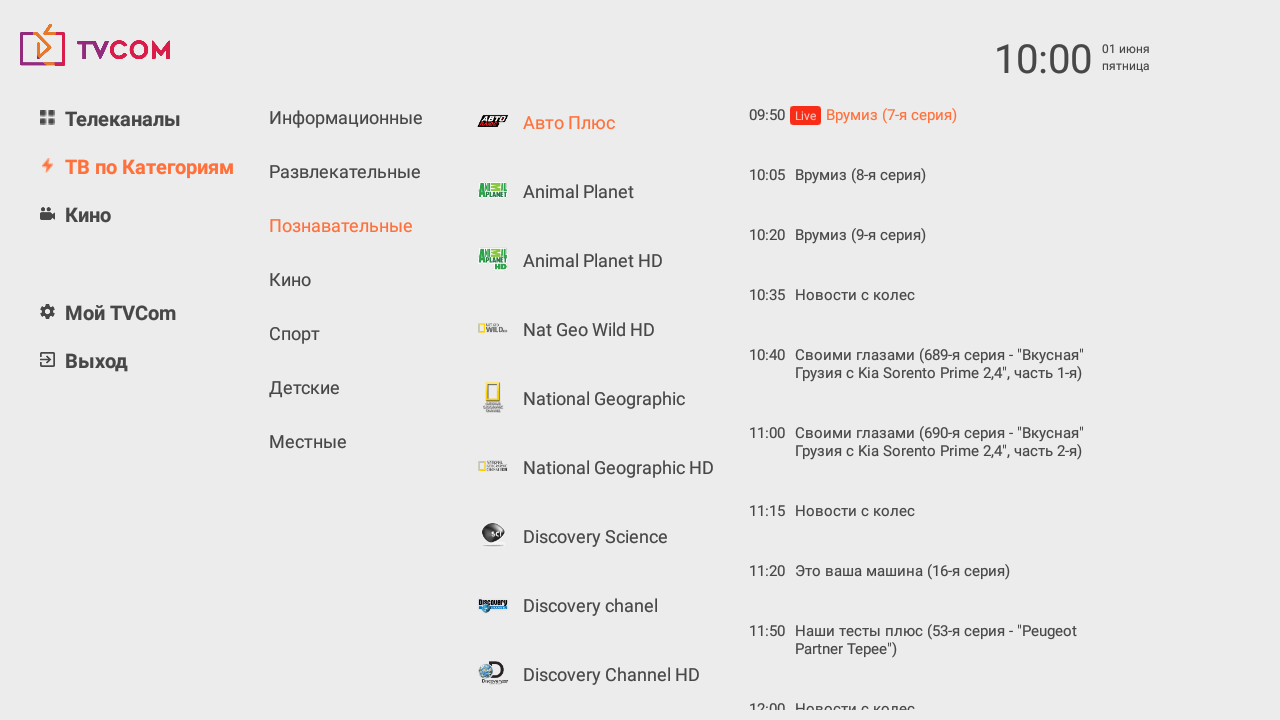
Task: Select the Кино category in category list
Action: click(x=290, y=280)
